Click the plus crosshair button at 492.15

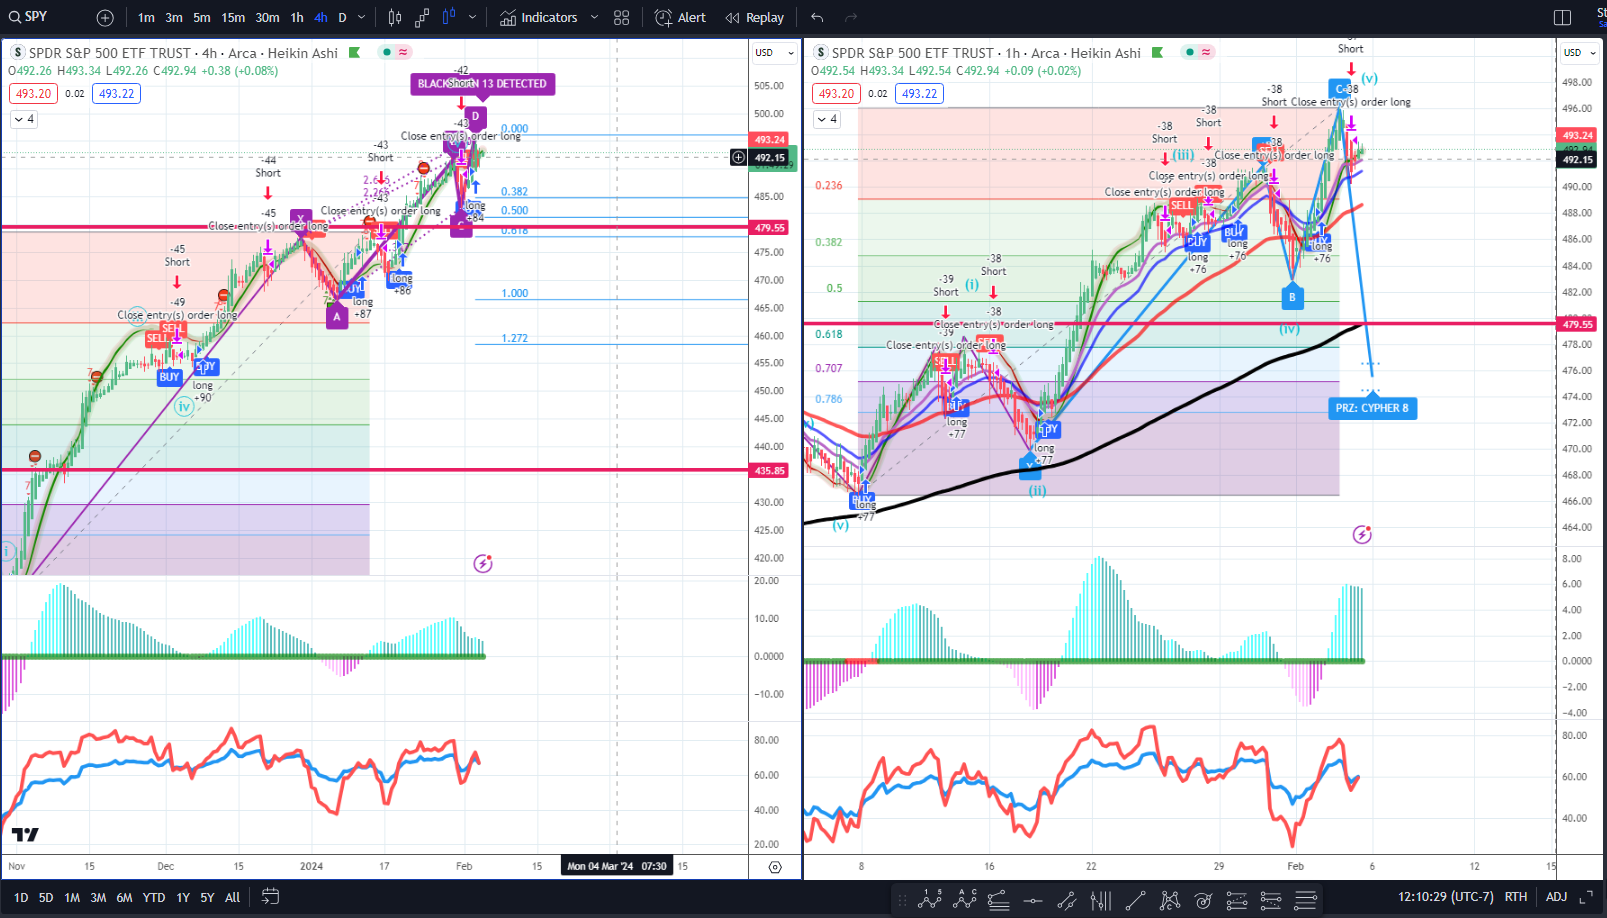(x=738, y=157)
